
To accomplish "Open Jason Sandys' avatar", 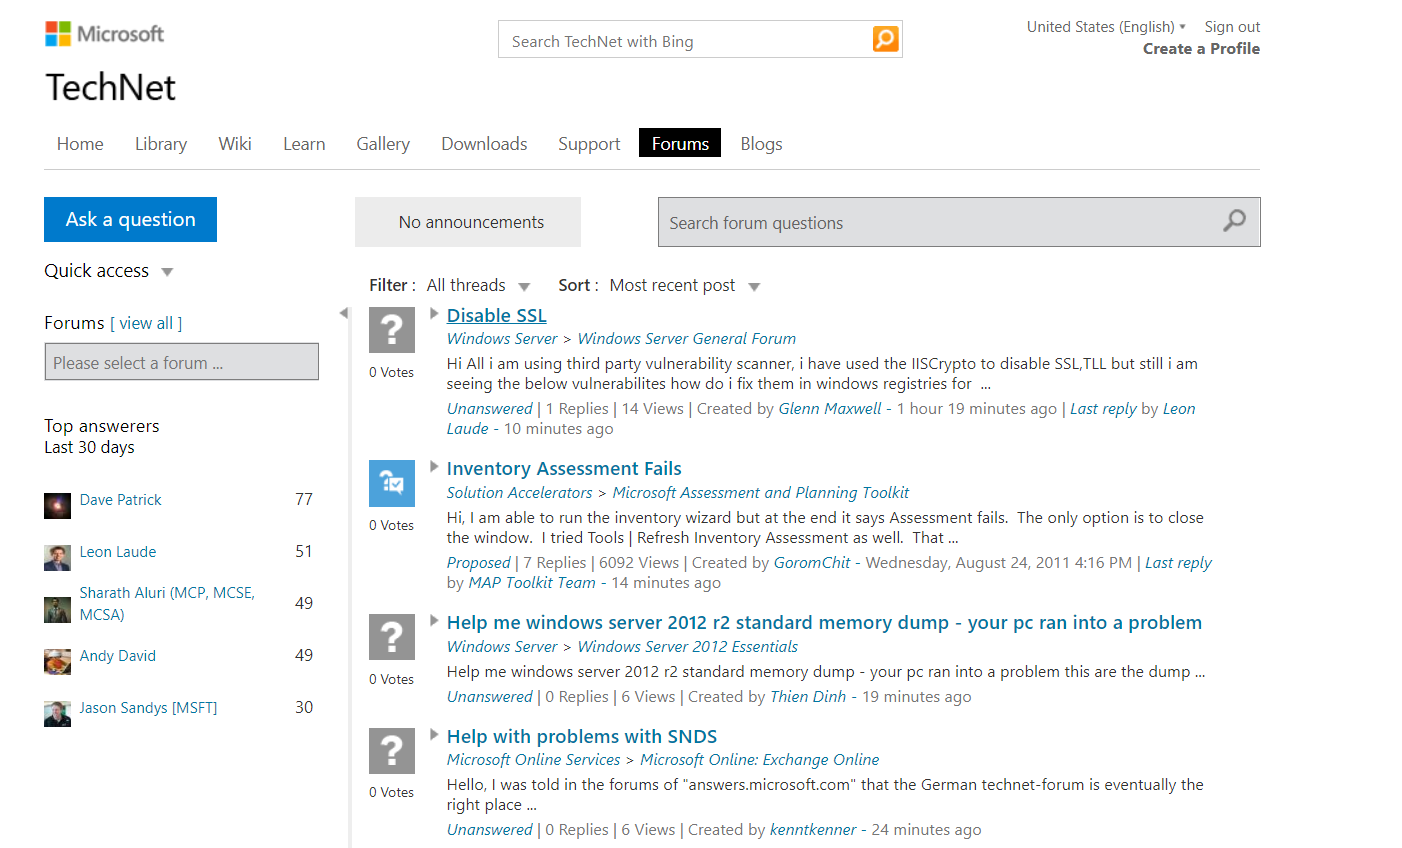I will coord(57,713).
